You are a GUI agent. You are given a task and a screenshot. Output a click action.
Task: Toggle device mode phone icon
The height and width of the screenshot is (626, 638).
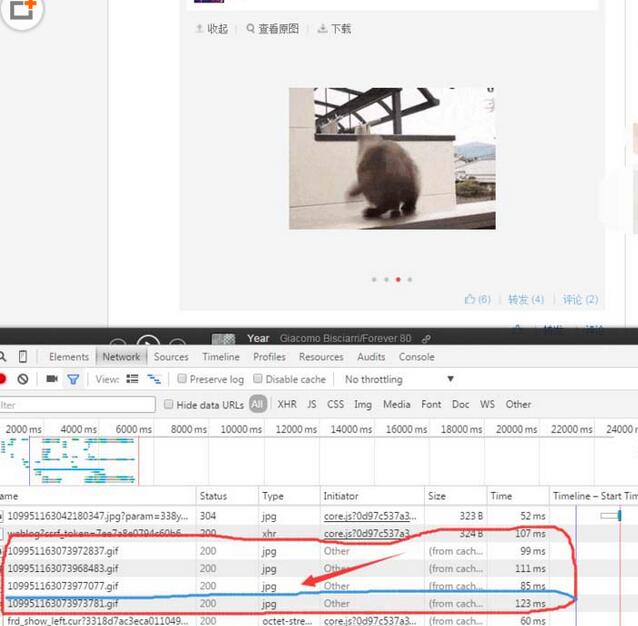click(x=23, y=357)
